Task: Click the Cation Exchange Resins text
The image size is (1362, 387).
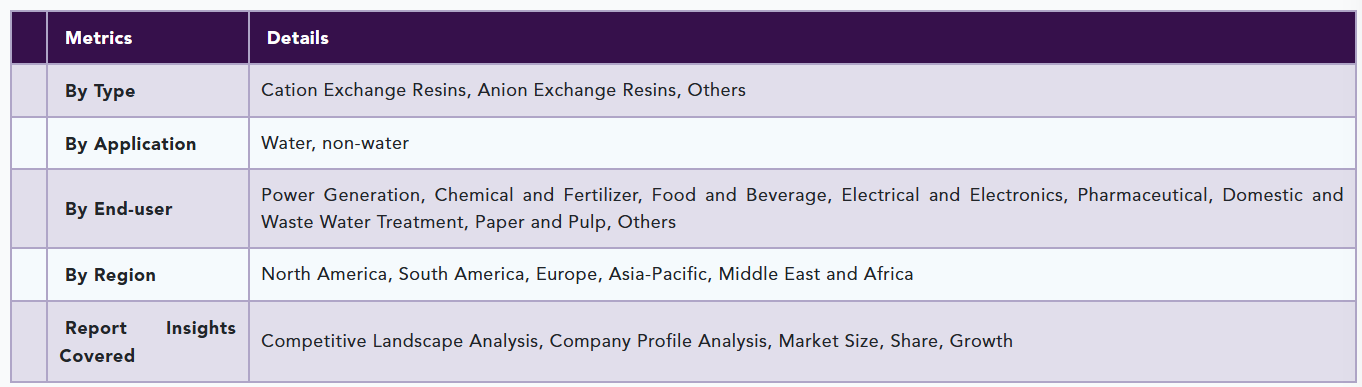Action: click(x=364, y=90)
